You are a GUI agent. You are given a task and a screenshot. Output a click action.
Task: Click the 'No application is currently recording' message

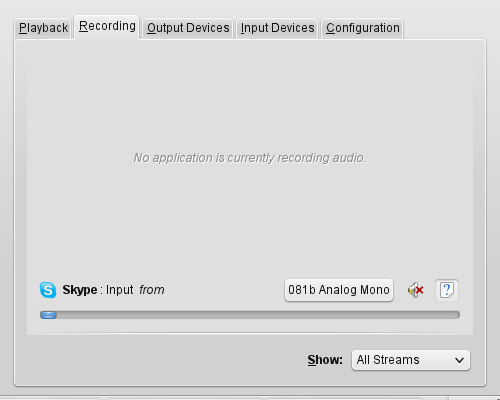pos(250,158)
